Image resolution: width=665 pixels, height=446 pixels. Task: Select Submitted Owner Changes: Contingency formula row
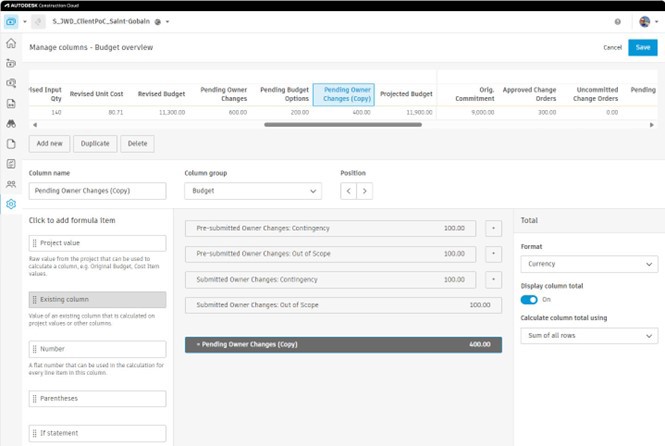click(x=330, y=280)
